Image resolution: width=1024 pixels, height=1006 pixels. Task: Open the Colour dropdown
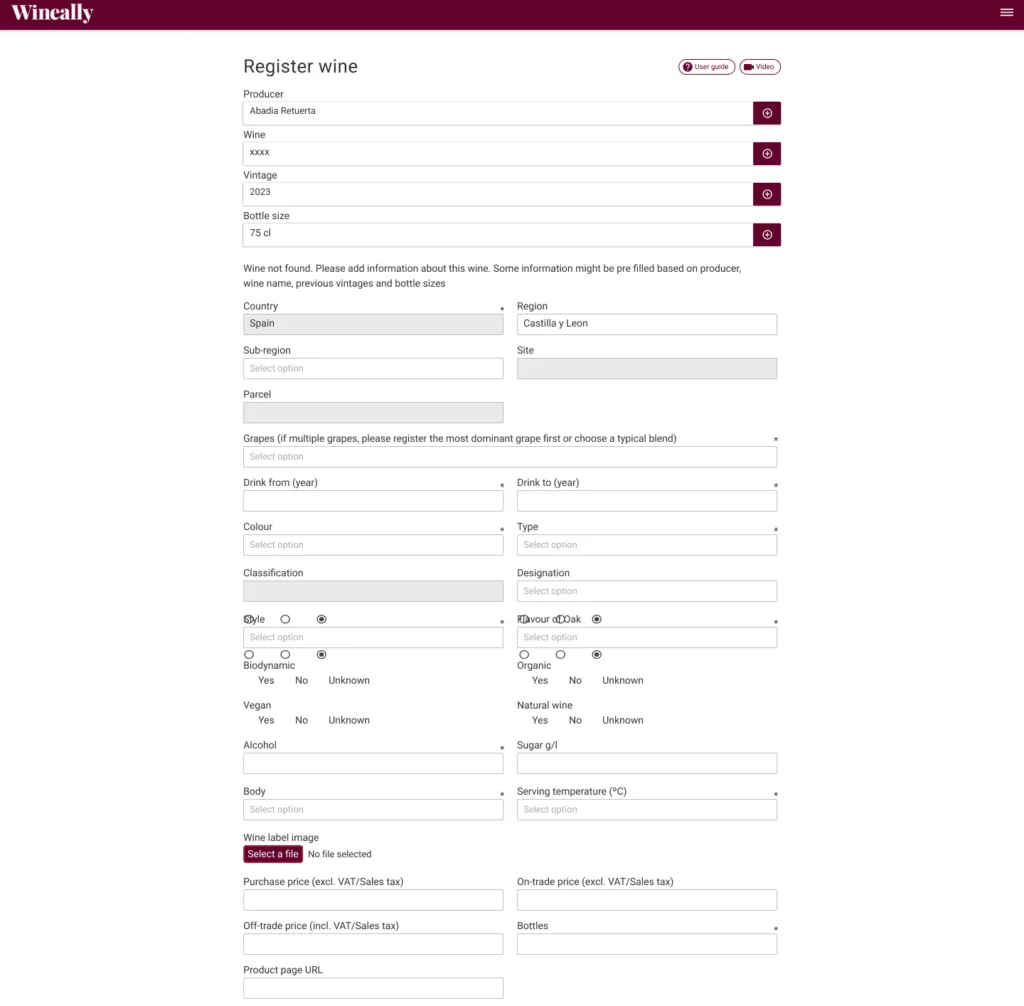pyautogui.click(x=373, y=545)
